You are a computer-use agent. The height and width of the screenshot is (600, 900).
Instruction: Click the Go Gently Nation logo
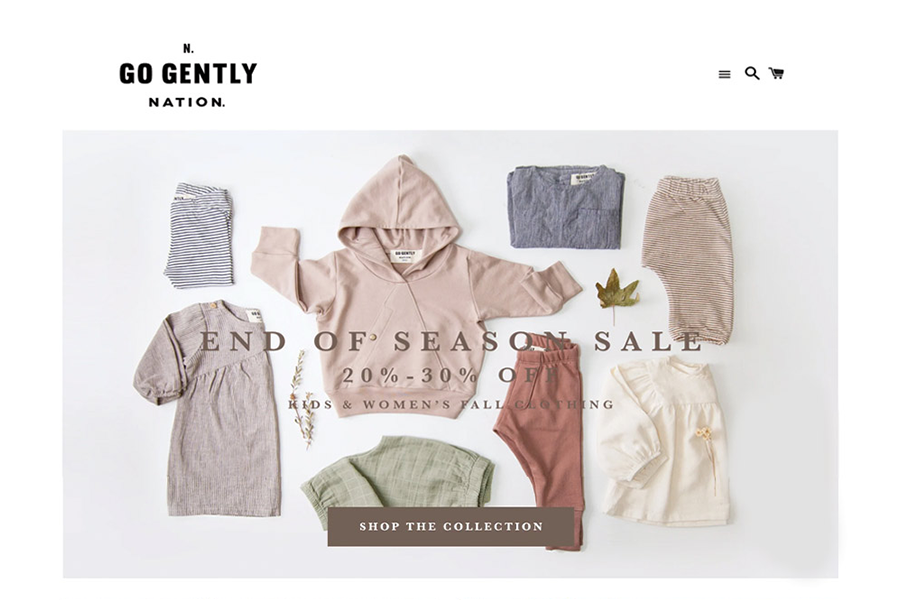point(188,76)
